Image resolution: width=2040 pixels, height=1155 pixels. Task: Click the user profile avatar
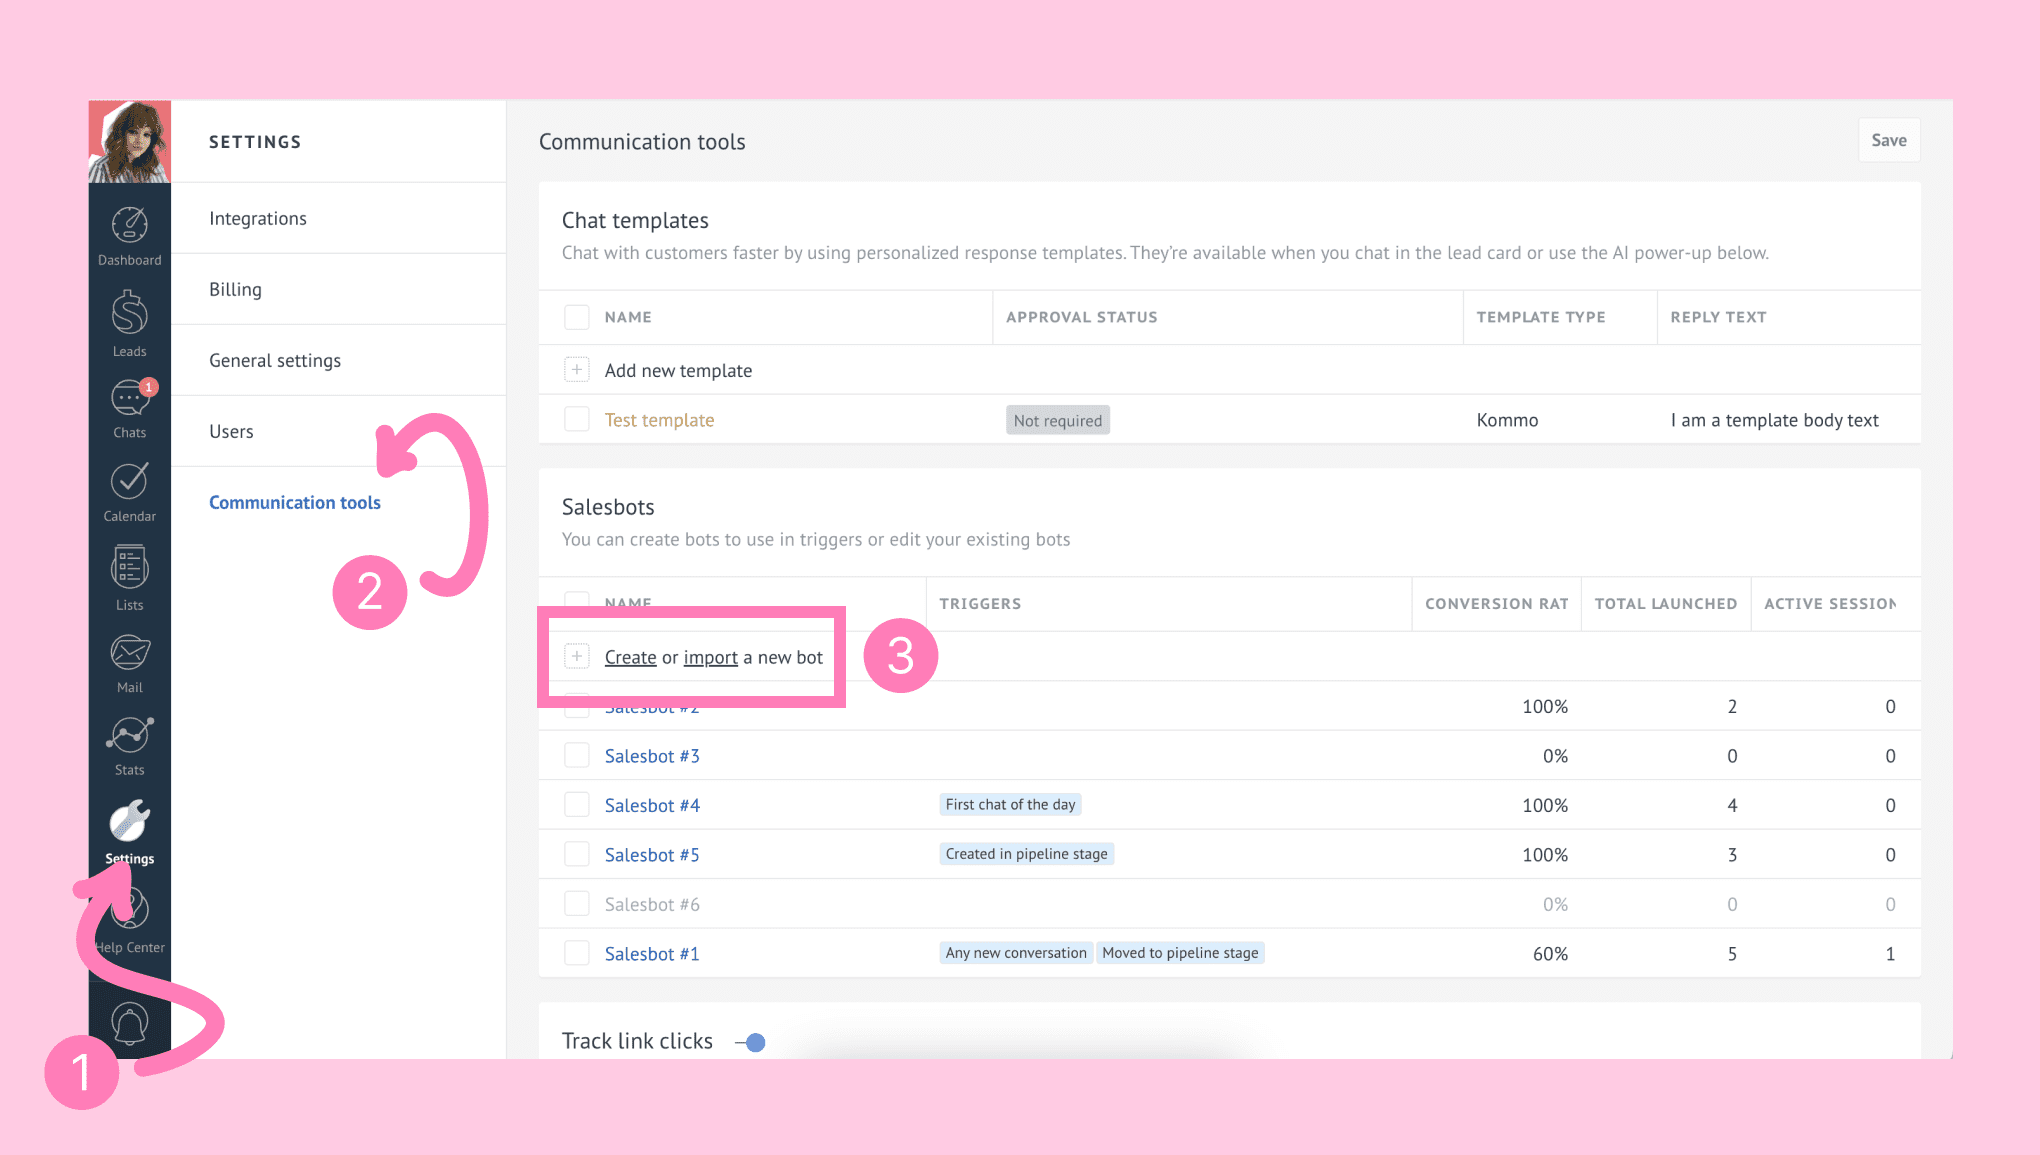point(129,141)
